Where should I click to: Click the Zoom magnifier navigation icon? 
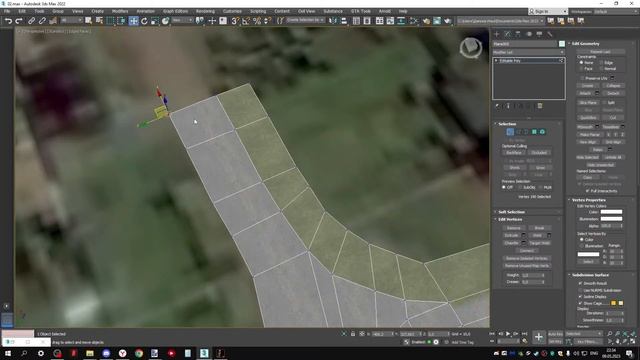pyautogui.click(x=610, y=334)
